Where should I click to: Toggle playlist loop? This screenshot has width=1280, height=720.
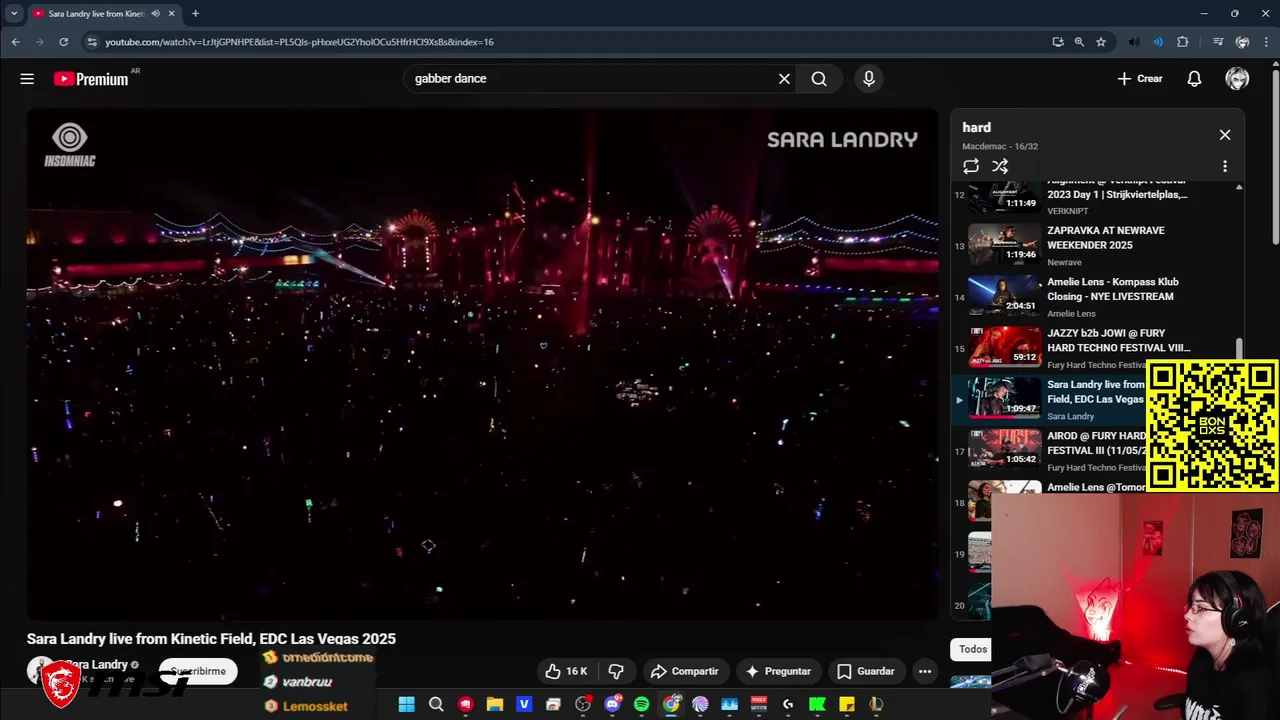click(971, 166)
